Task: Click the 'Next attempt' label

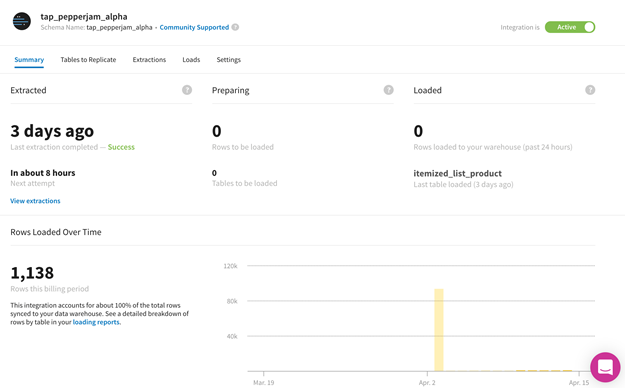Action: (33, 183)
